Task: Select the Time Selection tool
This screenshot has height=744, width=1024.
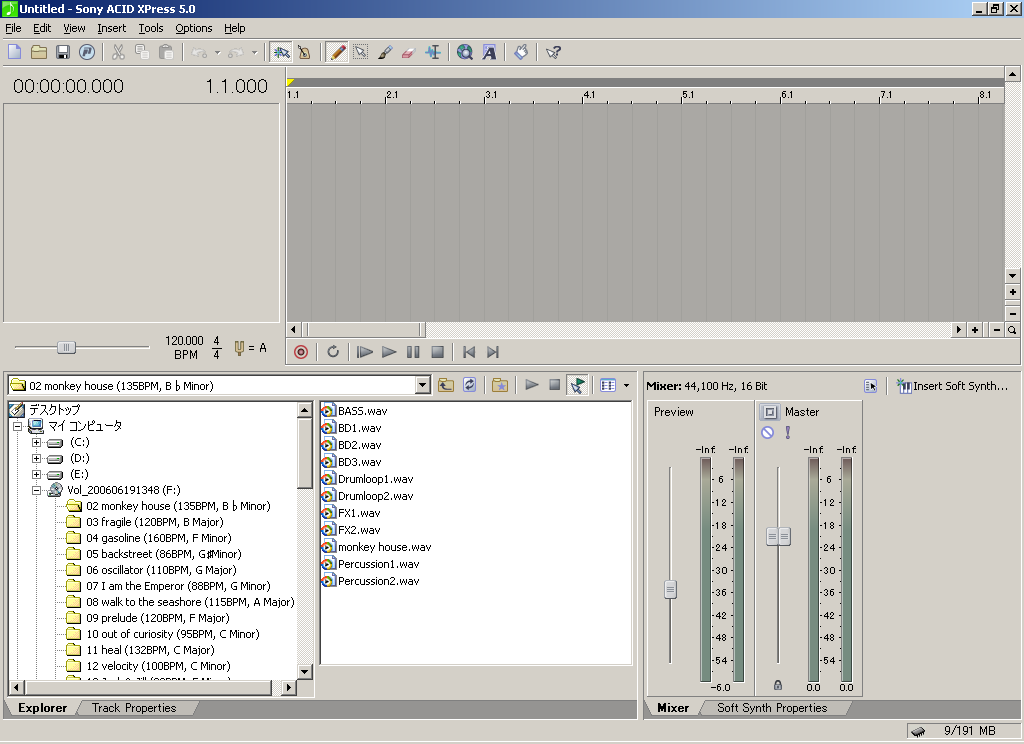Action: click(433, 52)
